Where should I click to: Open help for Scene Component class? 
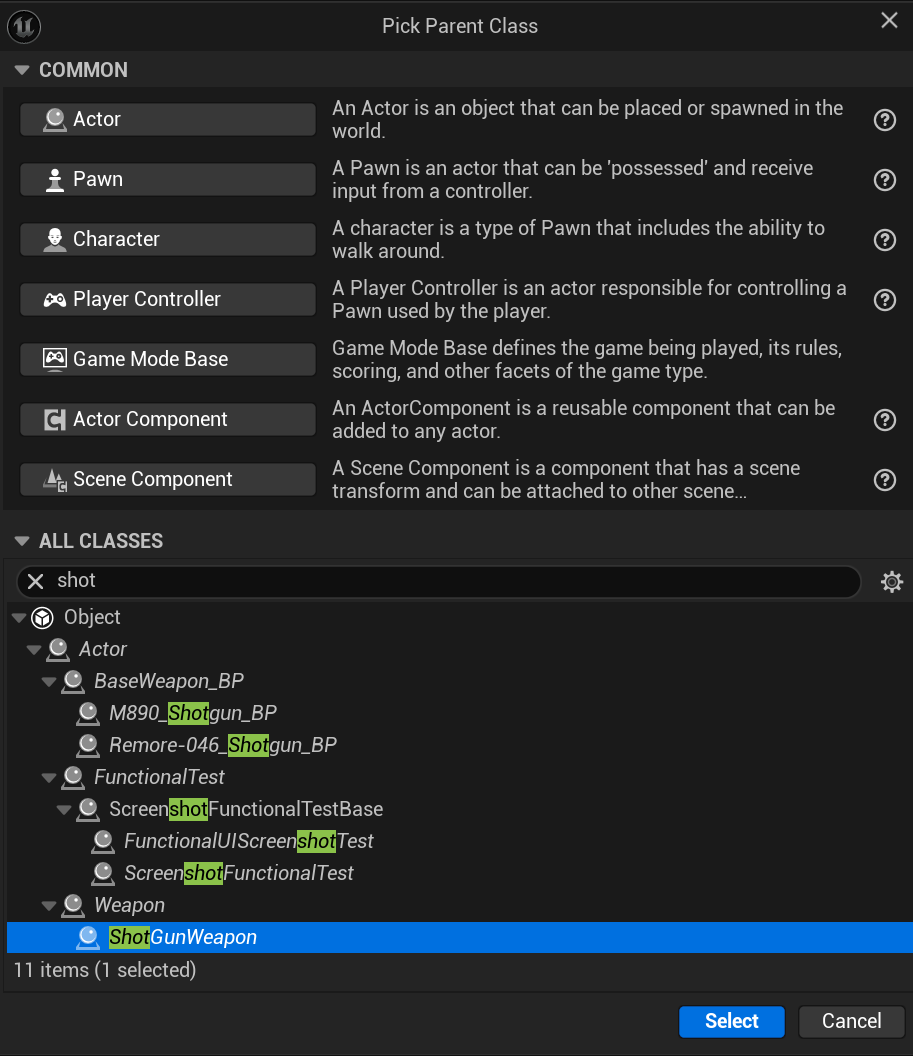[x=884, y=480]
